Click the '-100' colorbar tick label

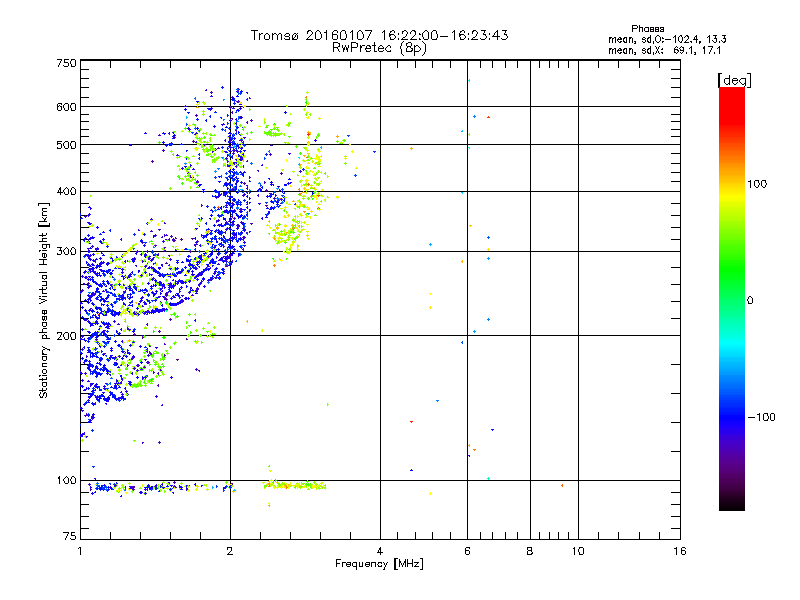(x=761, y=417)
